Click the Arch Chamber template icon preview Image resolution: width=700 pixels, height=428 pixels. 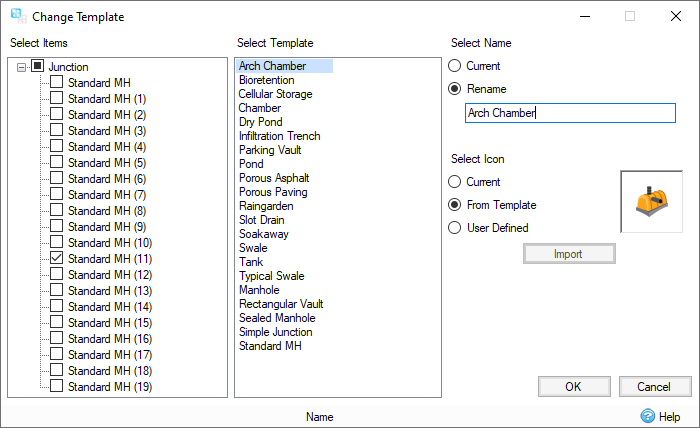click(x=651, y=201)
